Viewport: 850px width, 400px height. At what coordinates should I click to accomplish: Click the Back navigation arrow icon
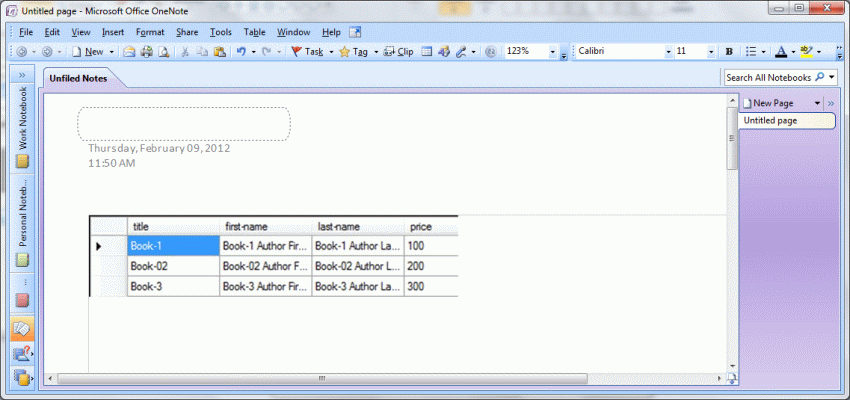(x=22, y=51)
